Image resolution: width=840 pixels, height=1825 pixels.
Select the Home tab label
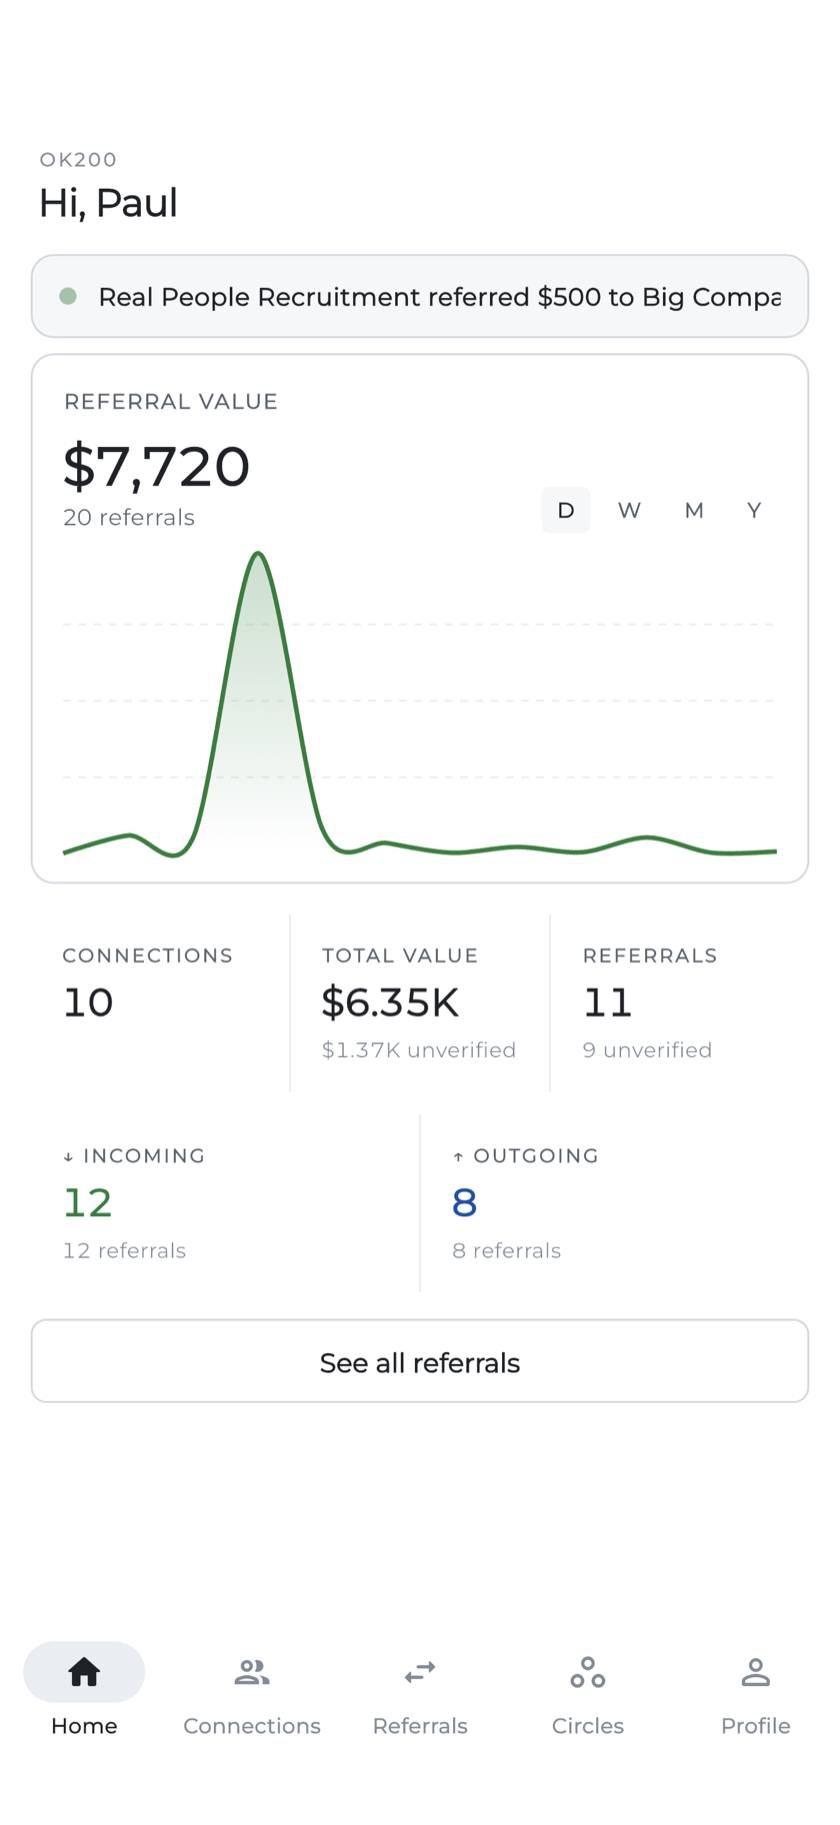tap(84, 1726)
